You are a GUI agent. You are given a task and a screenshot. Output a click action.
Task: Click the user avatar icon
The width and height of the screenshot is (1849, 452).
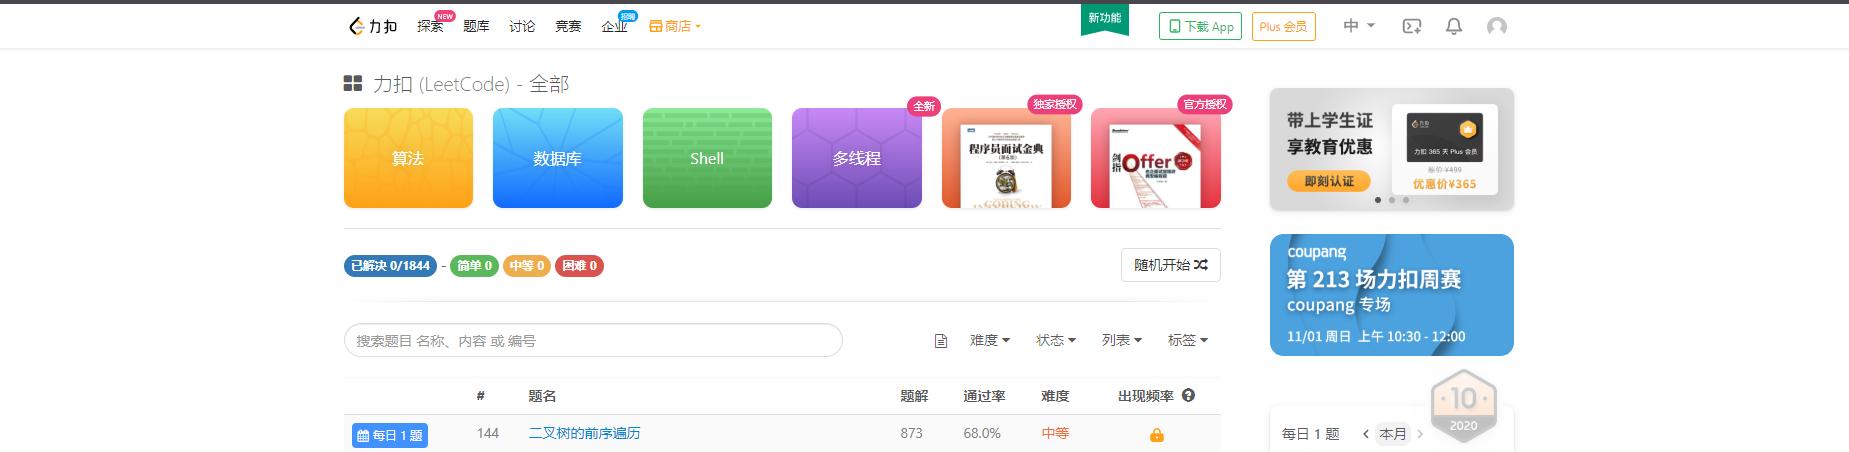(1496, 27)
